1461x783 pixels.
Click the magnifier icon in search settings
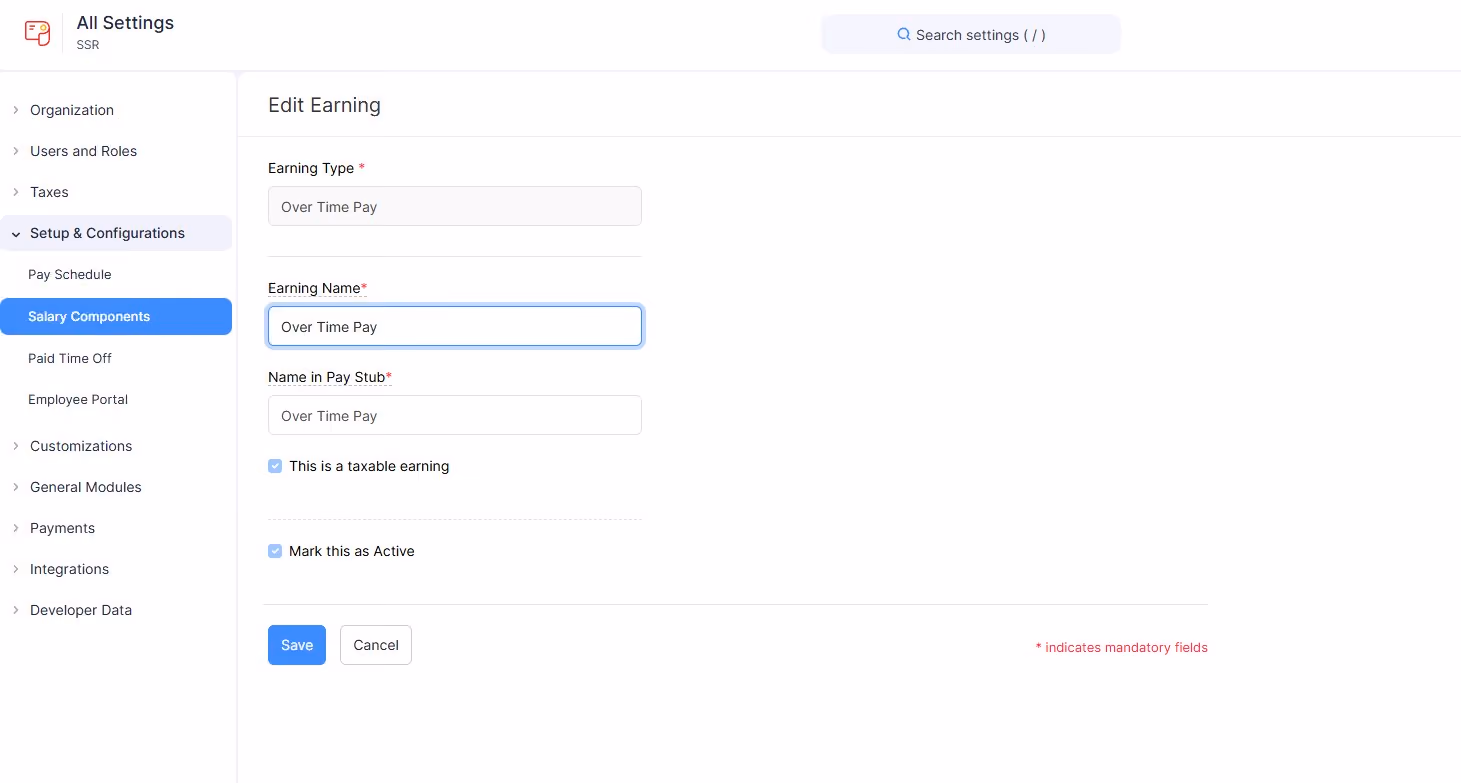904,34
